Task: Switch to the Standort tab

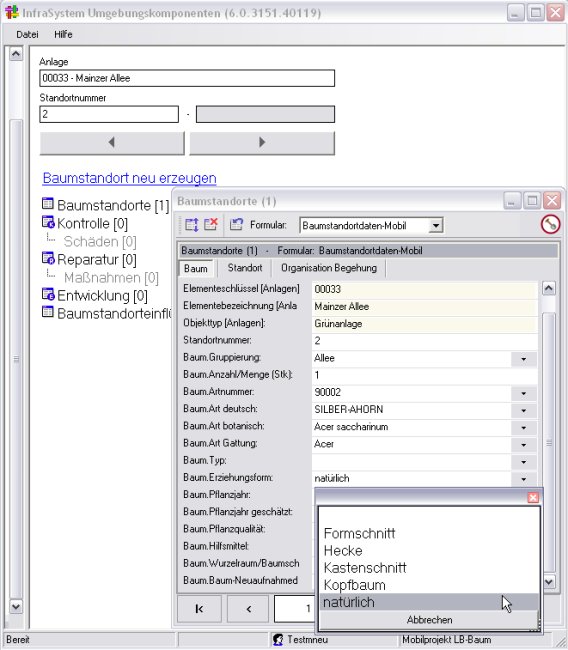Action: point(245,268)
